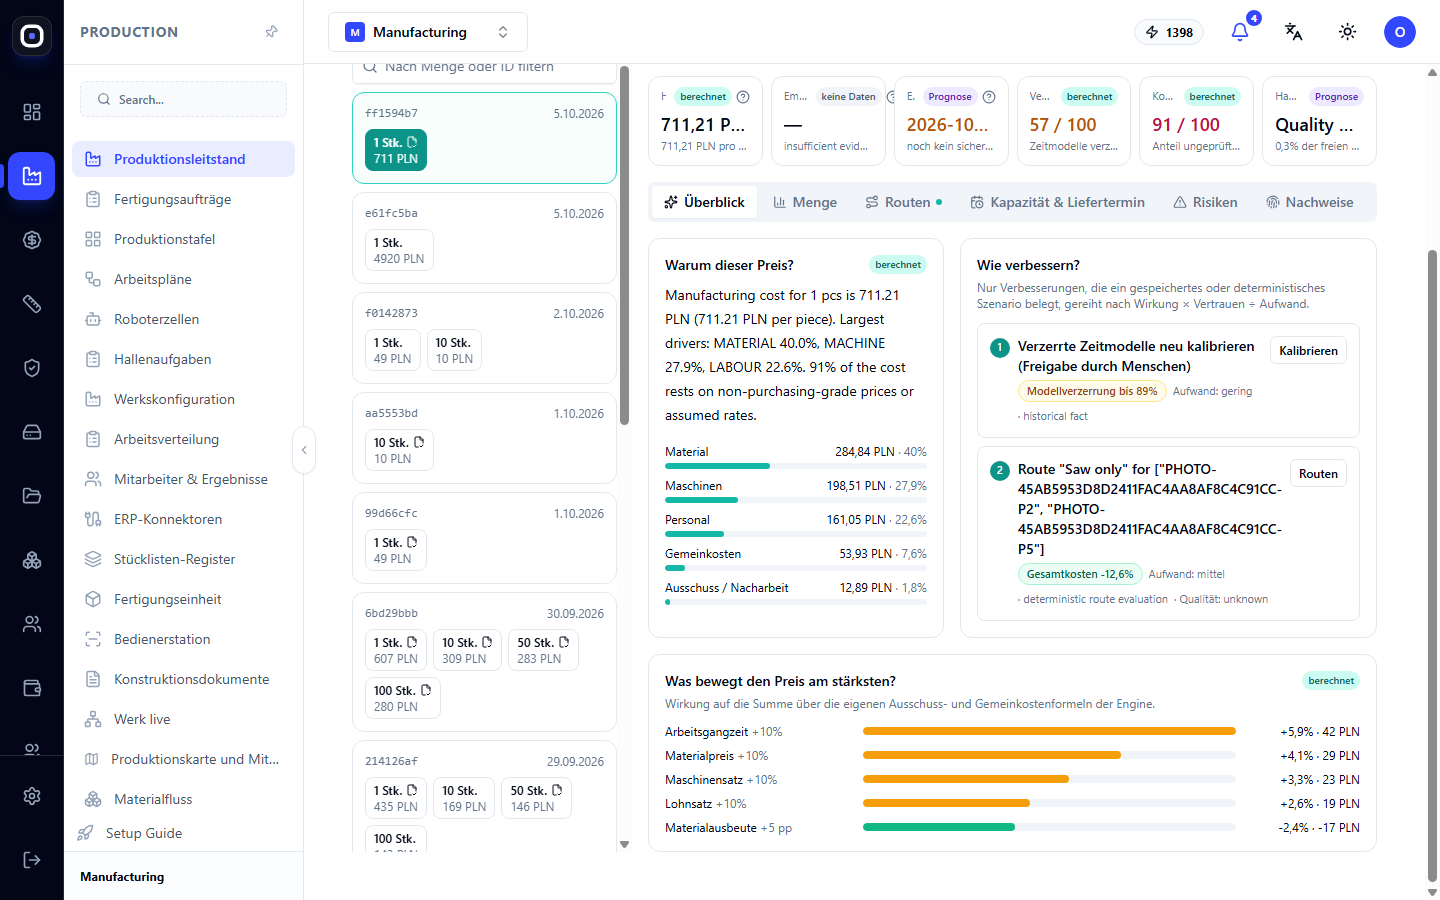
Task: Click the help icon on 711,21 card
Action: [x=743, y=97]
